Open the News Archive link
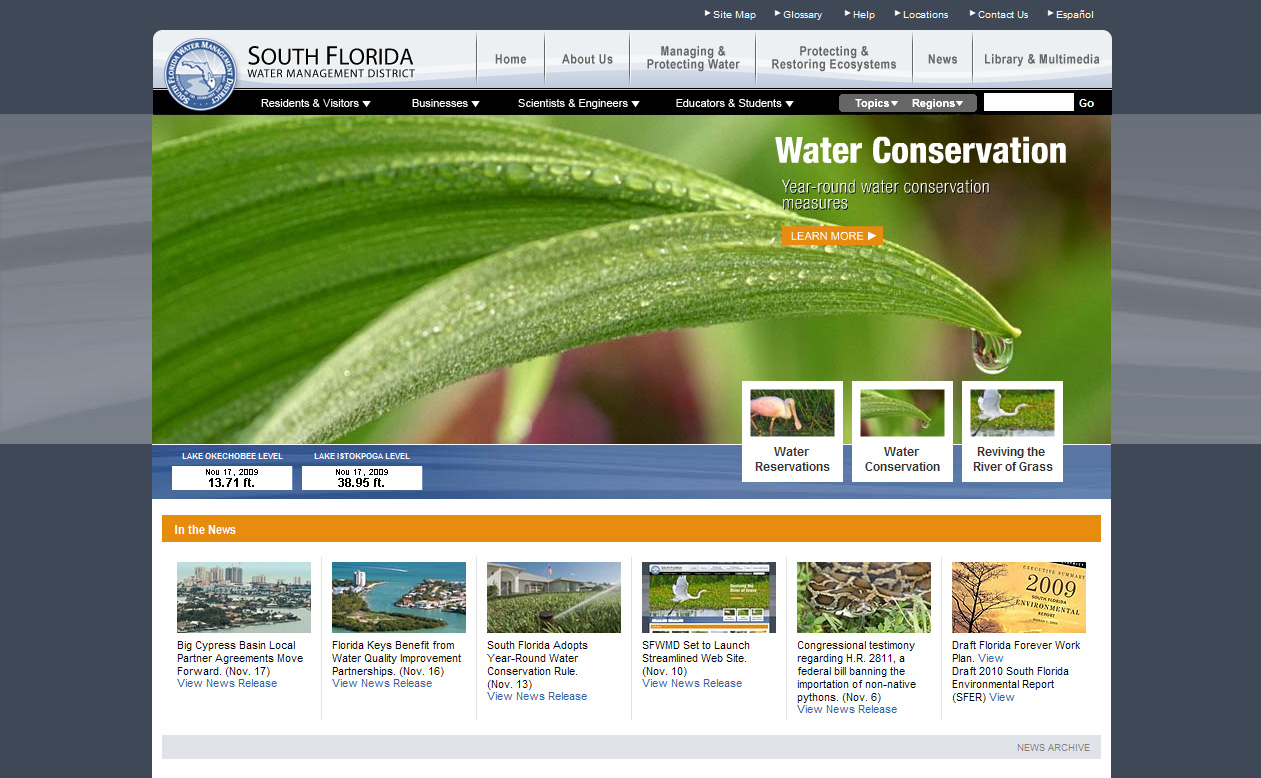 1053,748
